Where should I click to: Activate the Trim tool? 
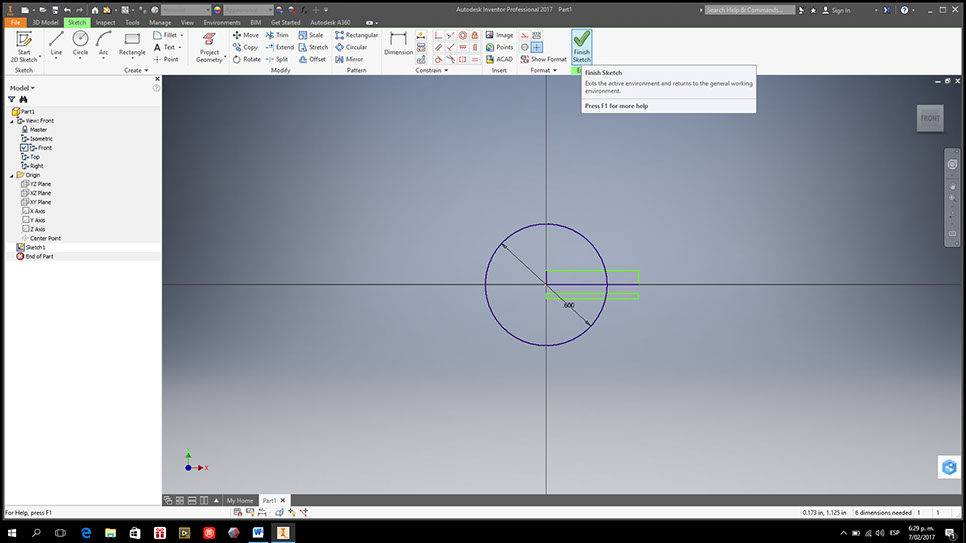click(x=277, y=35)
